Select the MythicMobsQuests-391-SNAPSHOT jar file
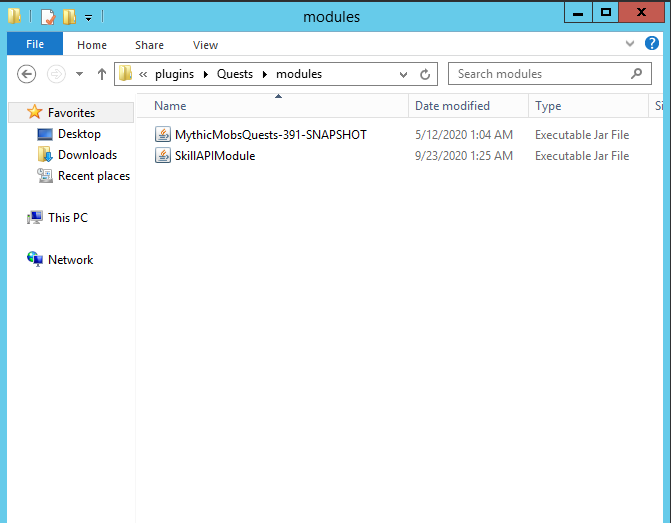671x523 pixels. pyautogui.click(x=270, y=134)
